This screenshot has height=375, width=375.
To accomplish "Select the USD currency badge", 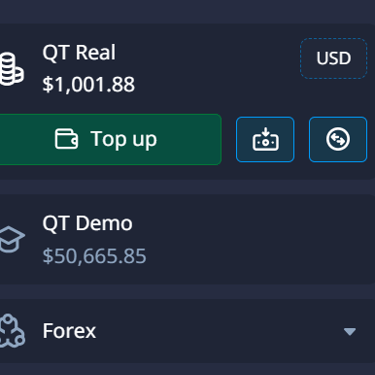I will tap(334, 58).
